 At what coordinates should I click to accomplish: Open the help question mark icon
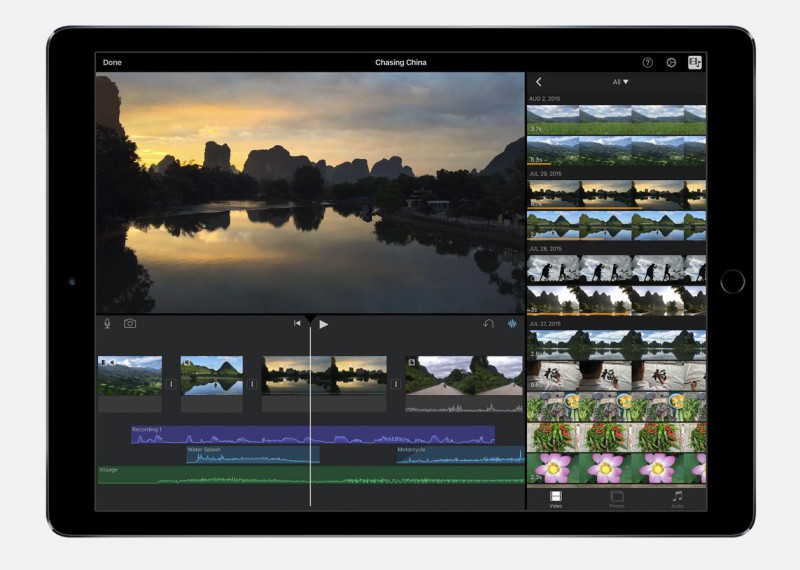[647, 62]
